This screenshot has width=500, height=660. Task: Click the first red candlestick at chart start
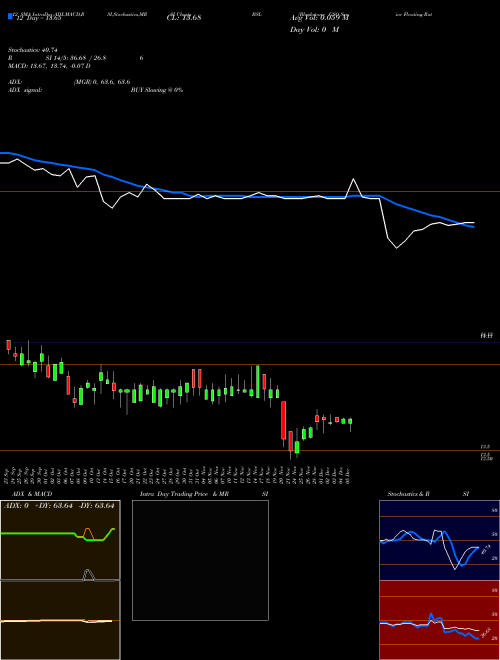[8, 345]
